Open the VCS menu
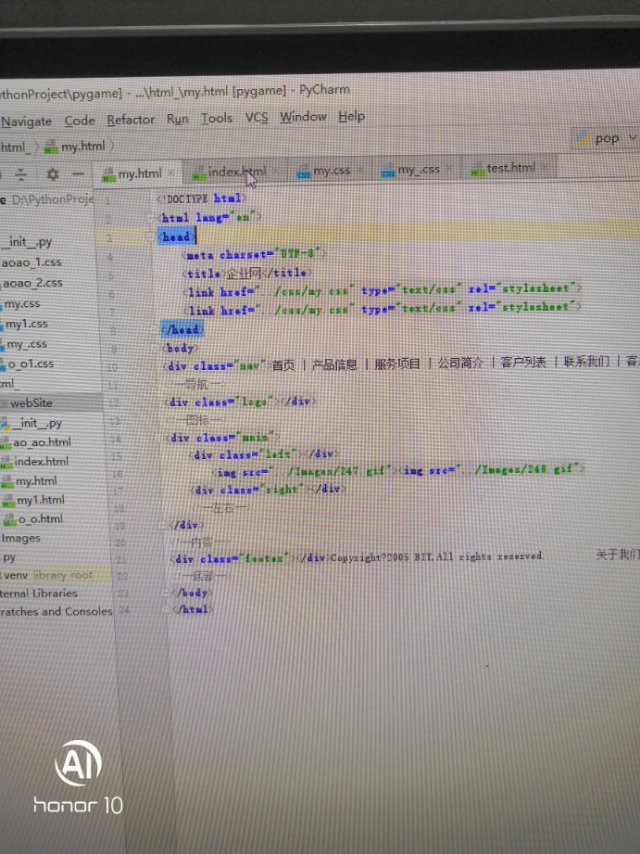This screenshot has width=640, height=854. coord(257,117)
